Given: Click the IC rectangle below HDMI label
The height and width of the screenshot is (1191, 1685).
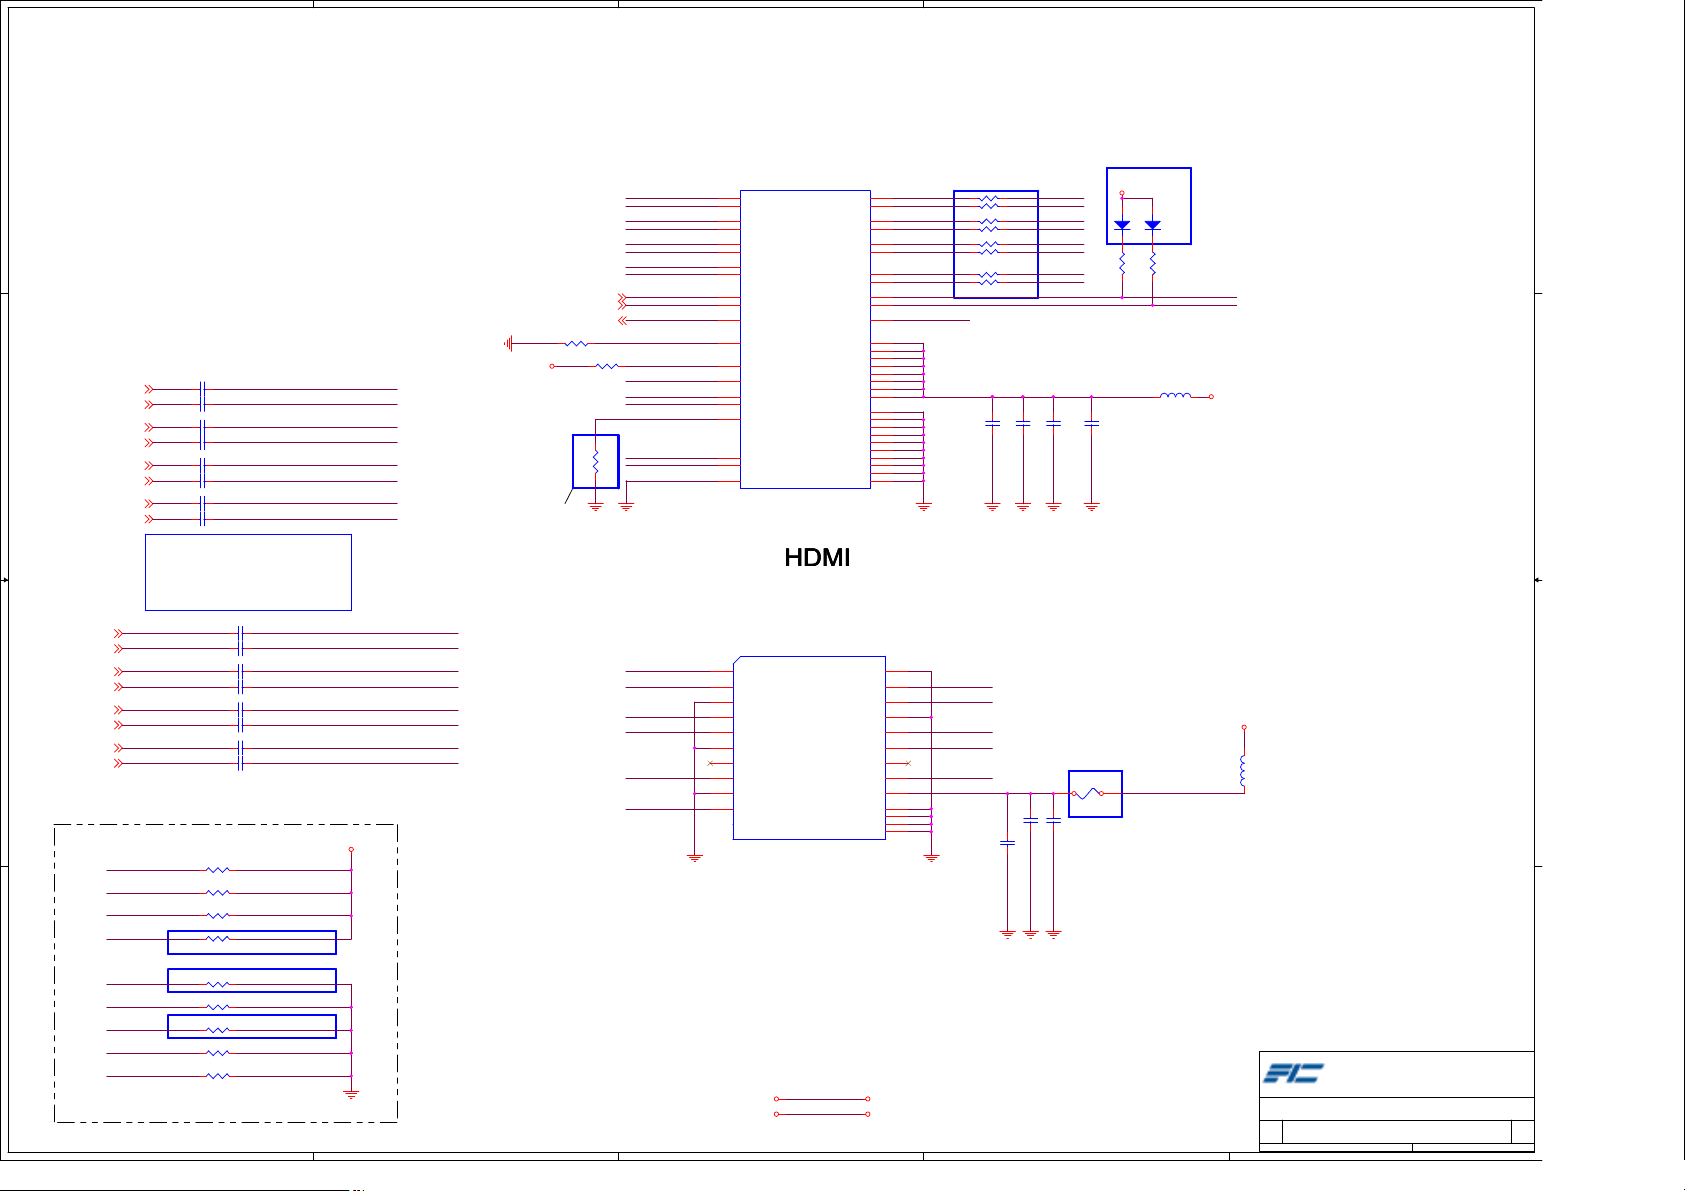Looking at the screenshot, I should tap(809, 748).
